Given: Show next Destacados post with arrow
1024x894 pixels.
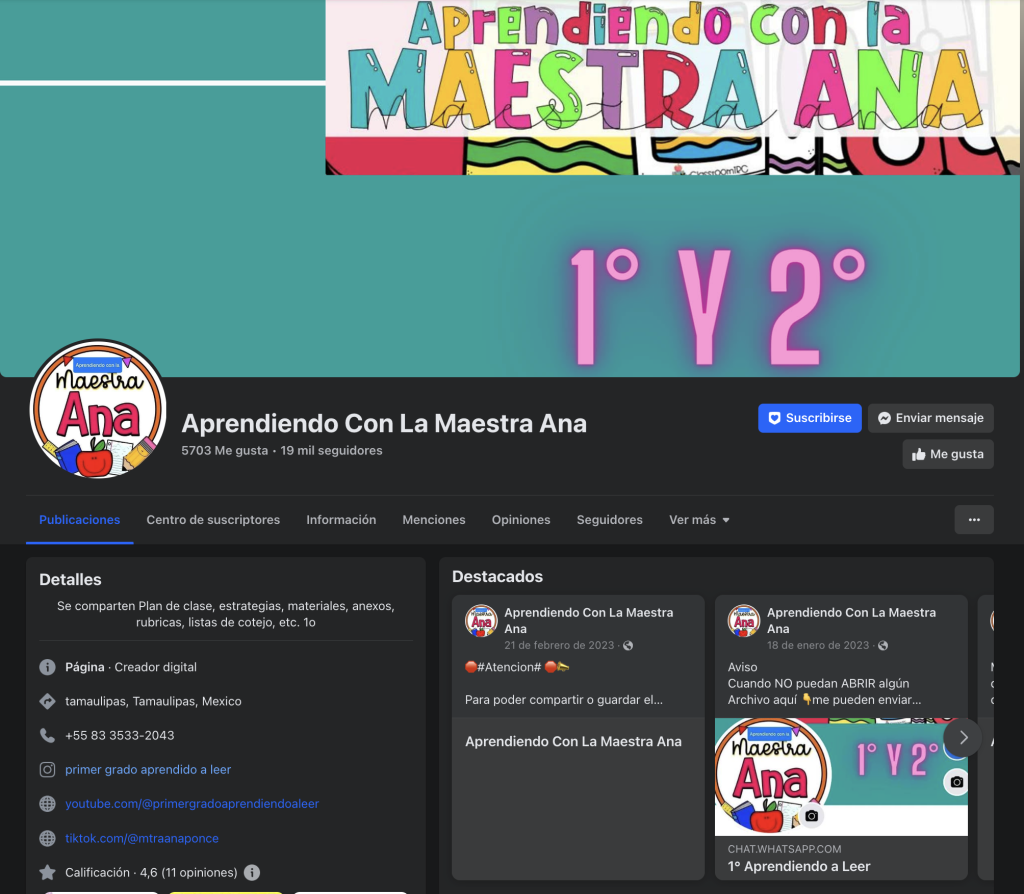Looking at the screenshot, I should click(962, 738).
